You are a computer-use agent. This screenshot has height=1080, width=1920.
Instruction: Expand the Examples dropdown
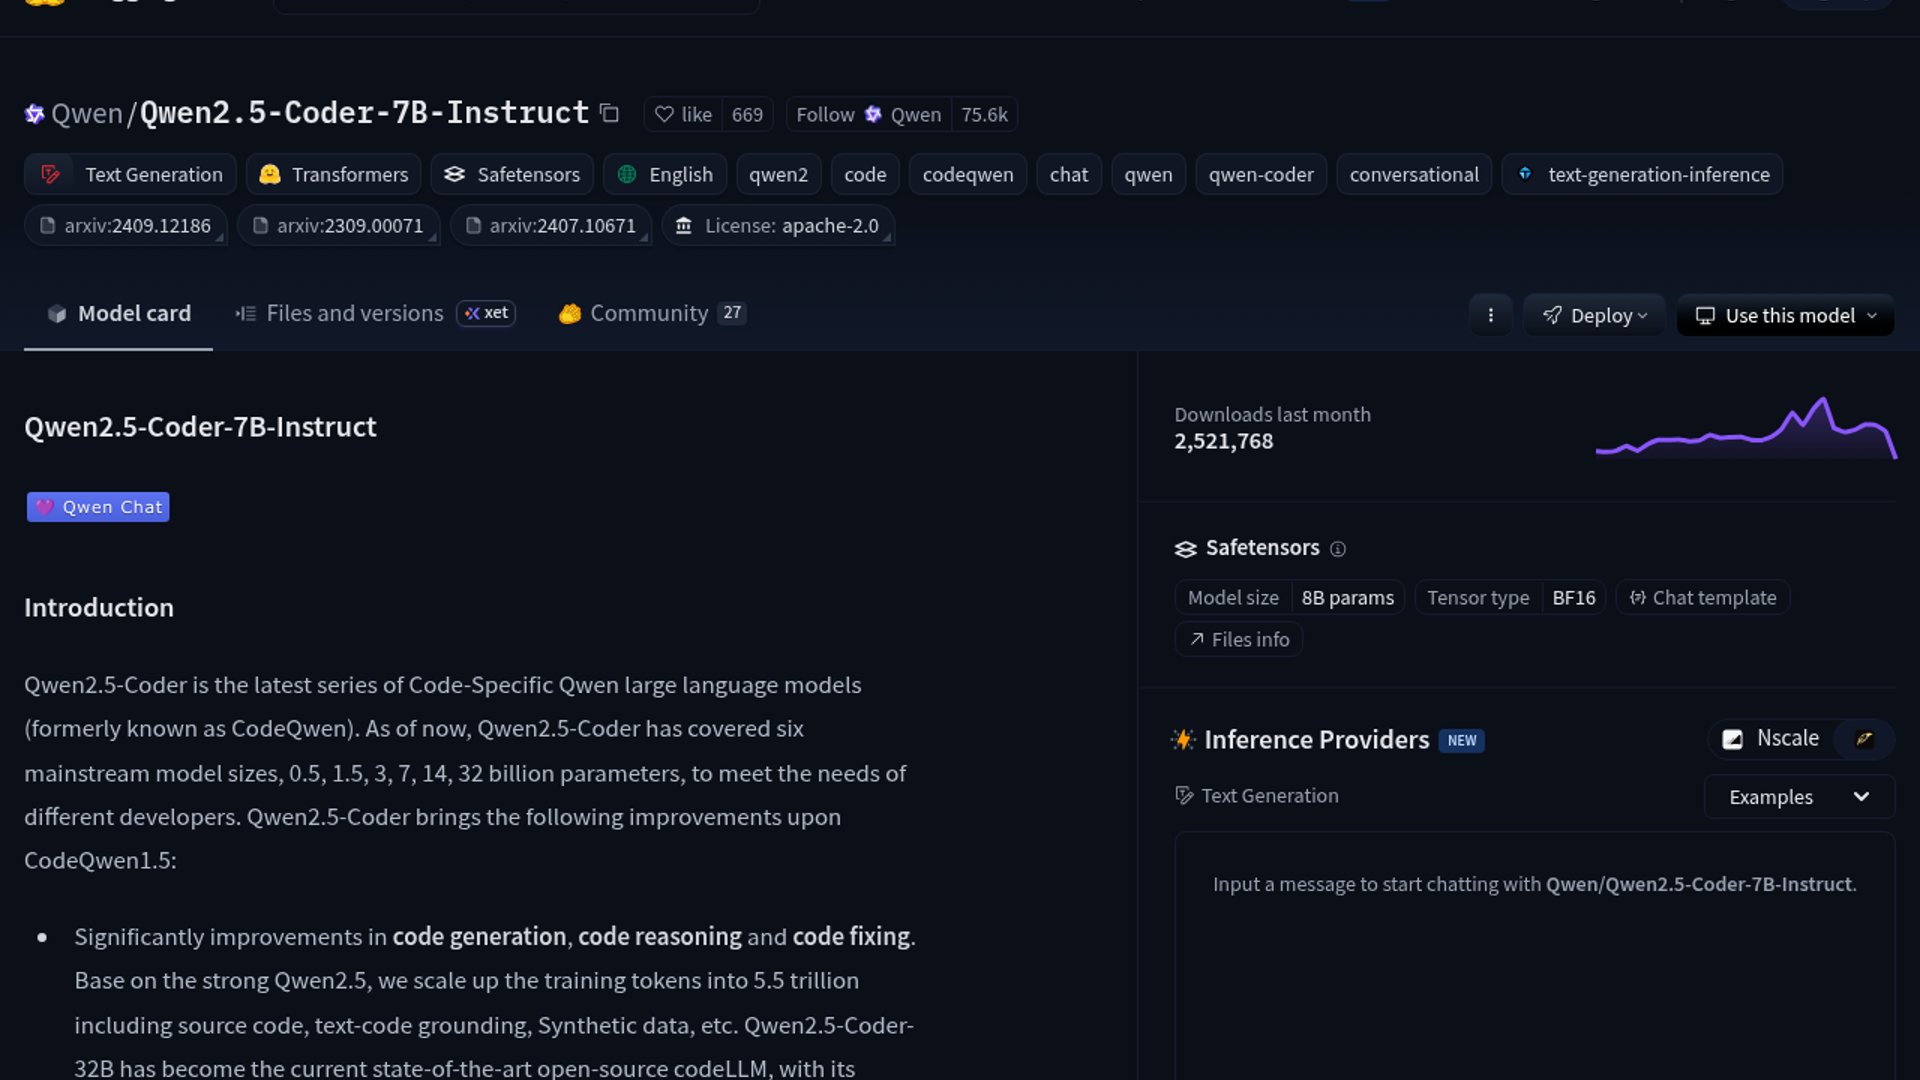(1798, 797)
